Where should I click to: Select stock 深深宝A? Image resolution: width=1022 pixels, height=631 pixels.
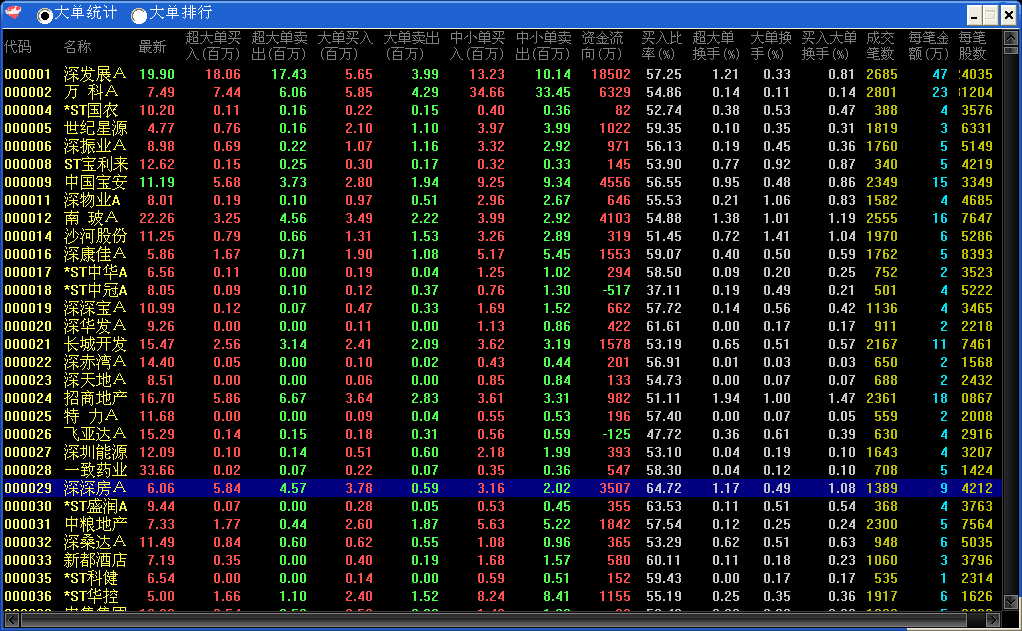tap(95, 308)
